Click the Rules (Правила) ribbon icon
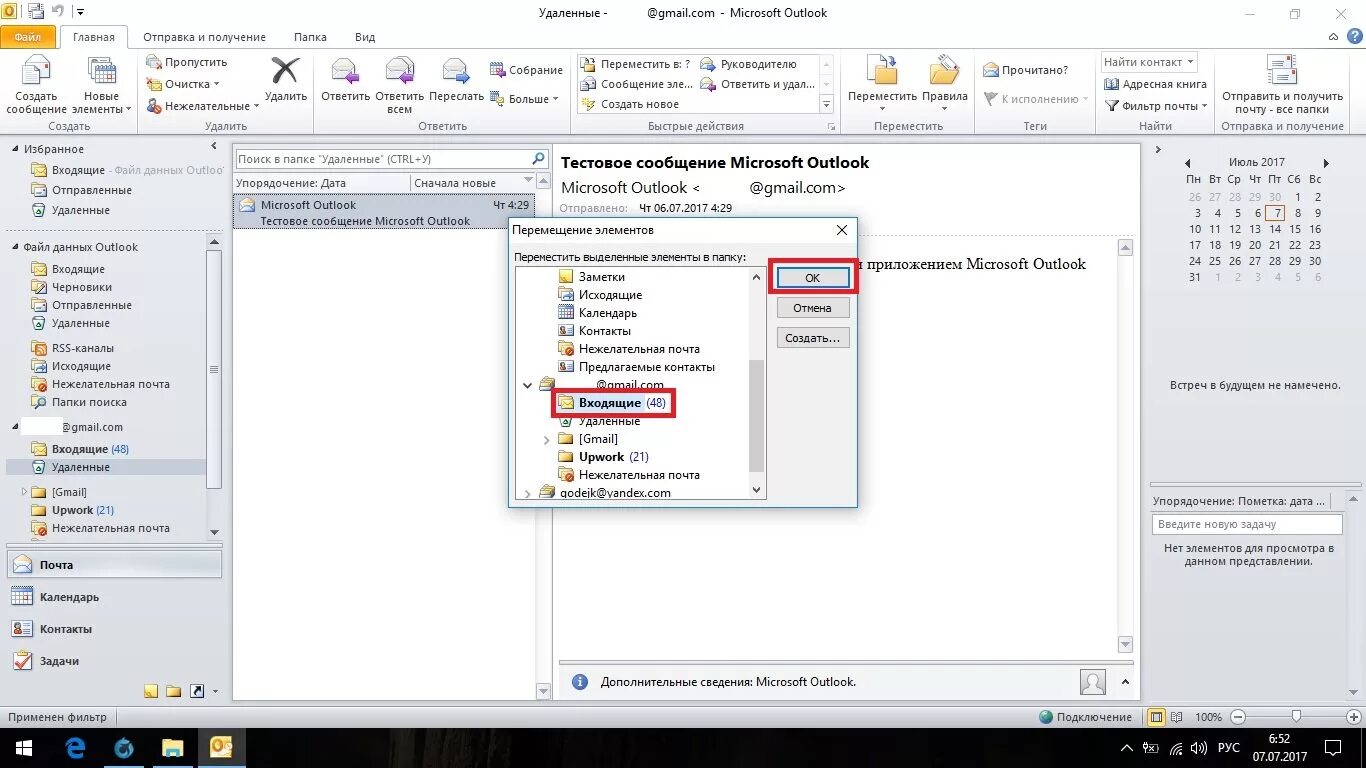 click(944, 71)
